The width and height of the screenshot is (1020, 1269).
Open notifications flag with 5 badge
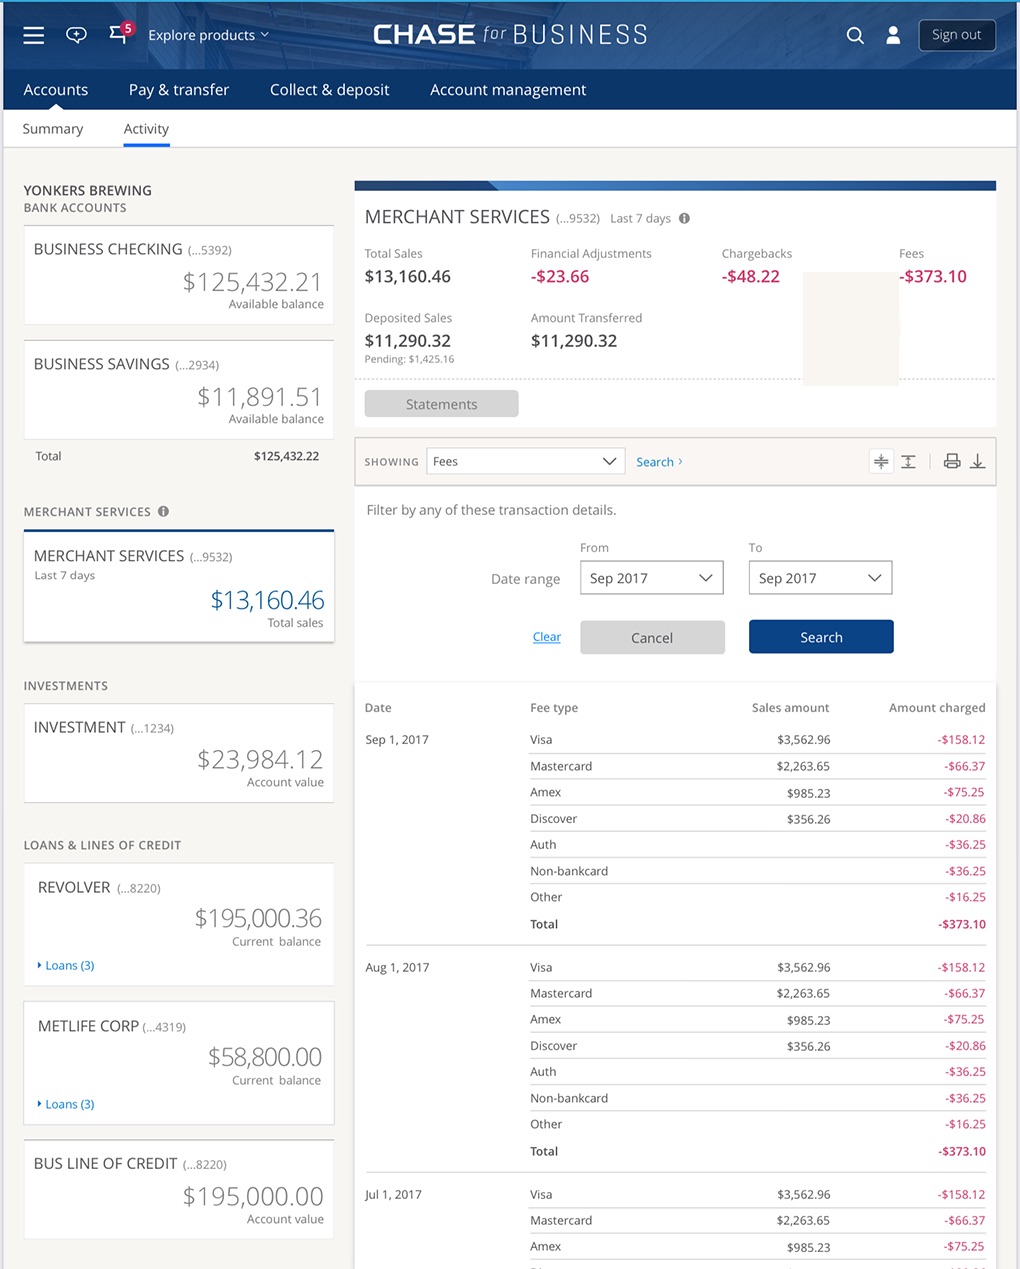click(x=120, y=33)
